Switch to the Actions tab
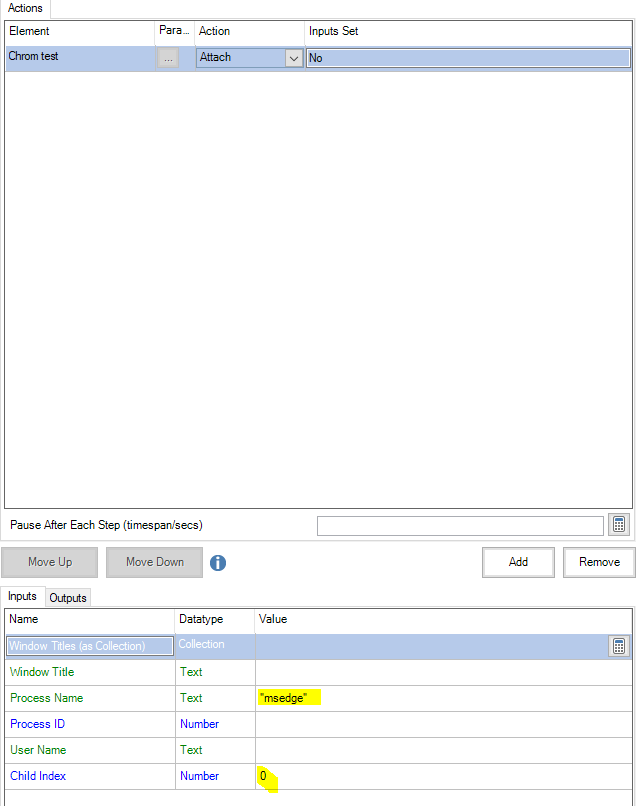This screenshot has width=636, height=806. point(25,8)
